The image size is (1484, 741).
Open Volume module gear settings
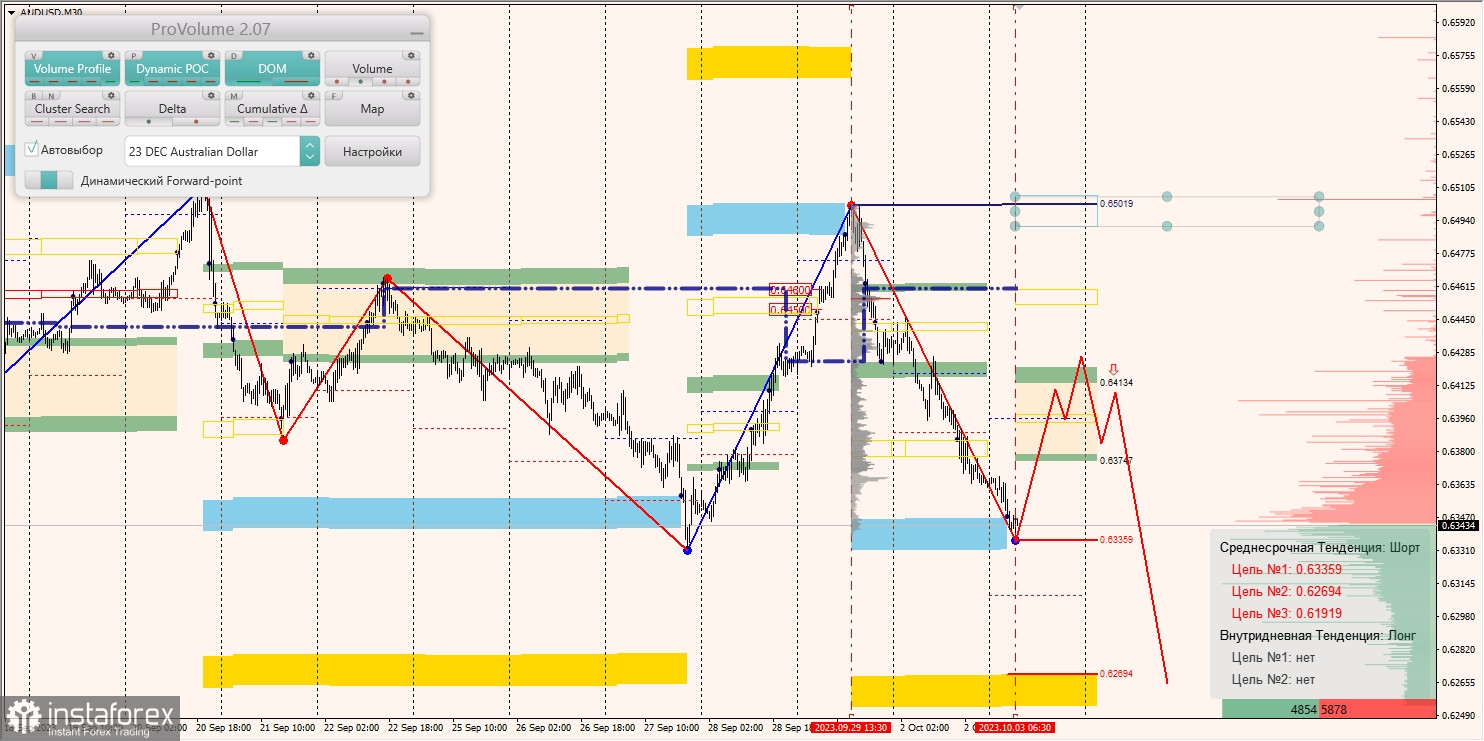pos(411,56)
